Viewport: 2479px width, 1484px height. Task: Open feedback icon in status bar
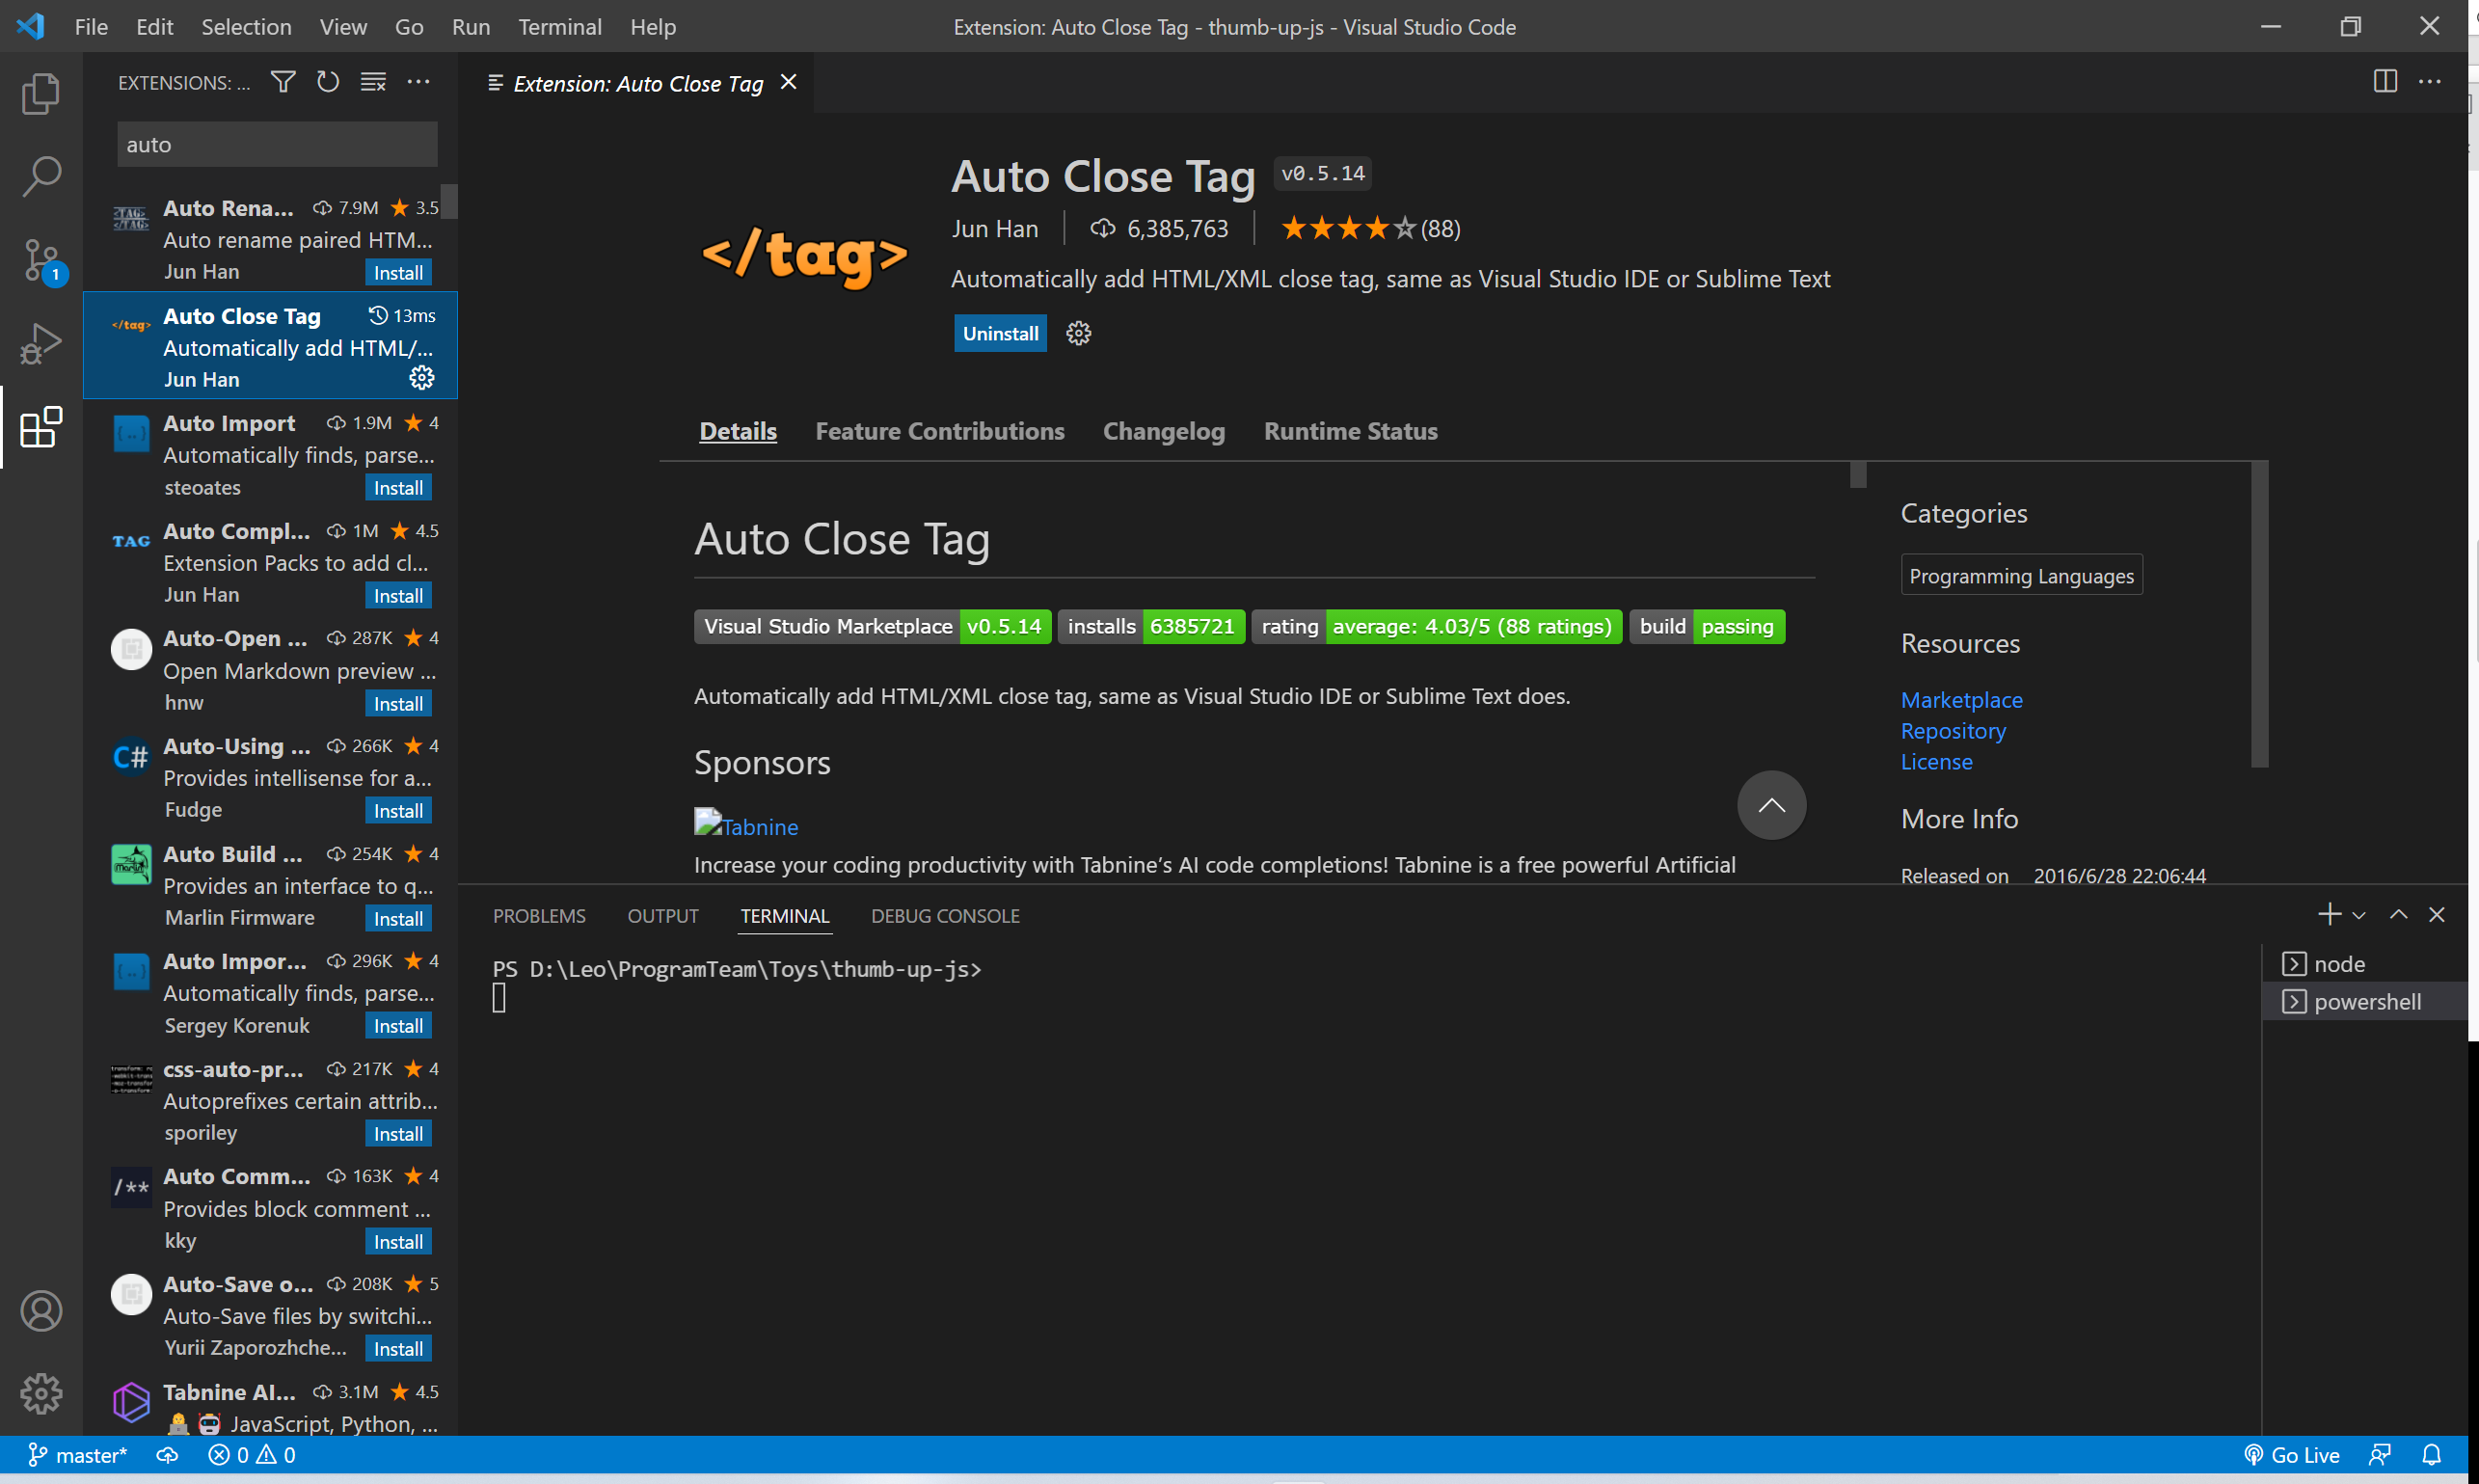click(x=2380, y=1455)
